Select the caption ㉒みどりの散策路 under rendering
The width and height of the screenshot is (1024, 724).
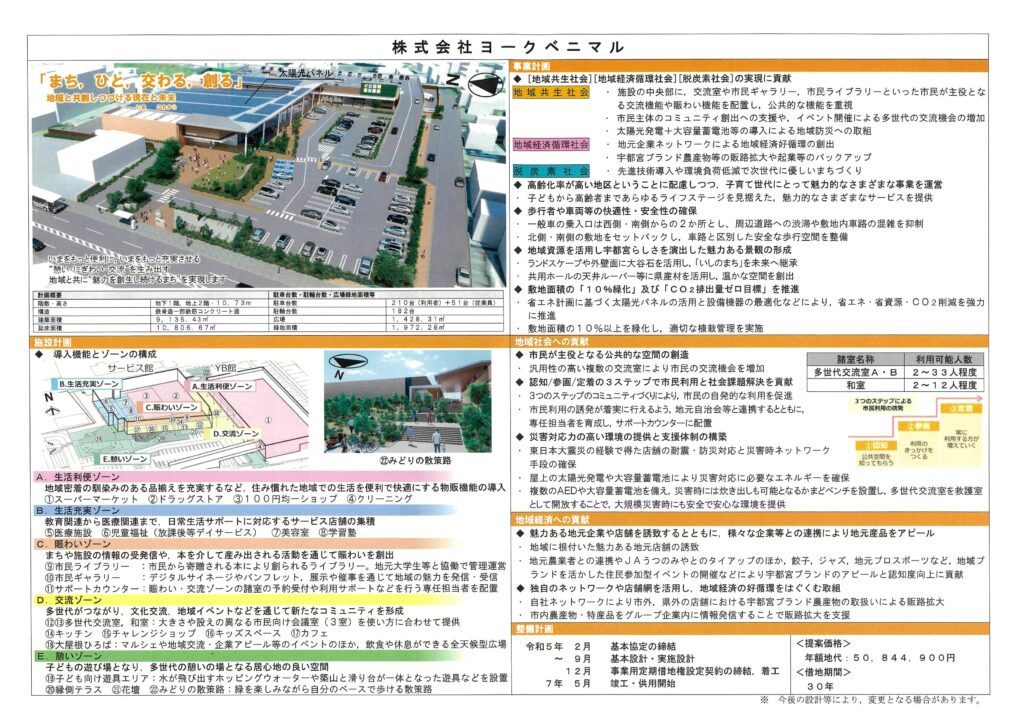415,460
